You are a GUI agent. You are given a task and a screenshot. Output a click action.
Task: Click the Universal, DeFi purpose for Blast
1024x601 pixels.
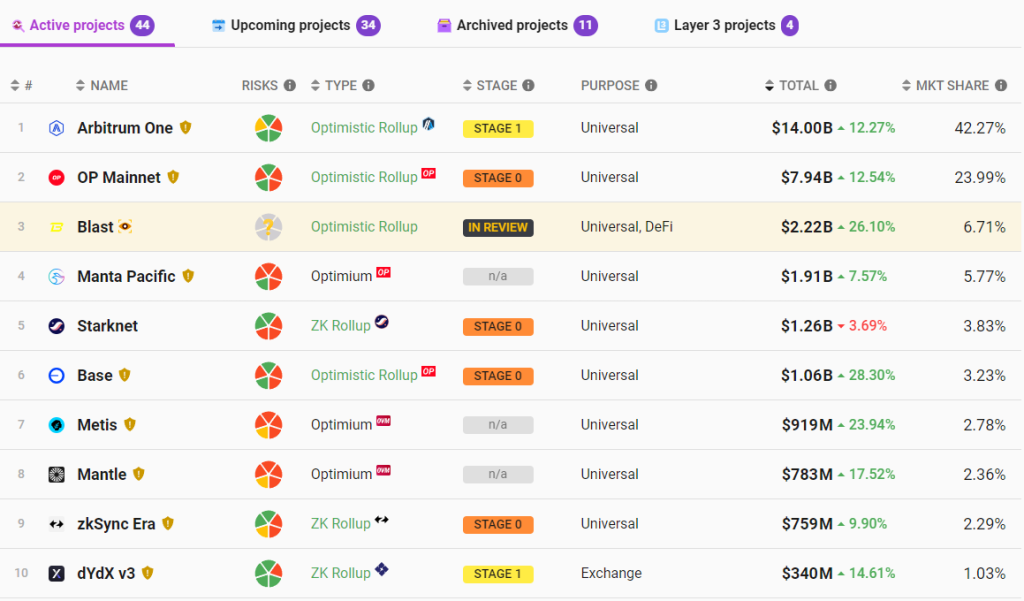(627, 227)
